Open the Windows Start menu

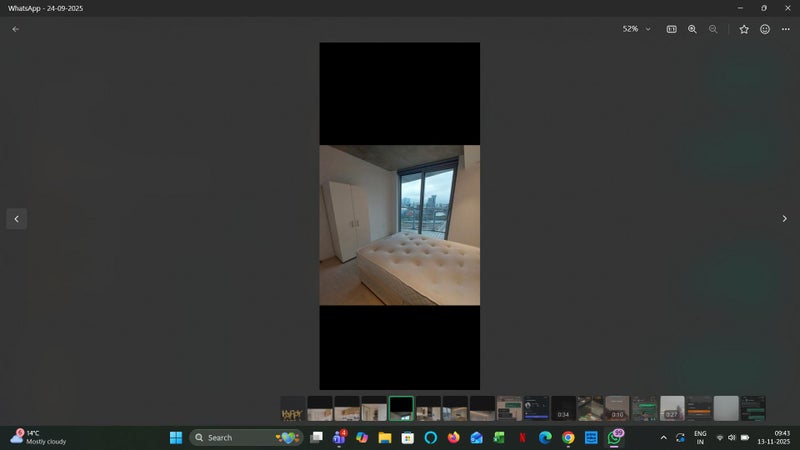pos(176,438)
